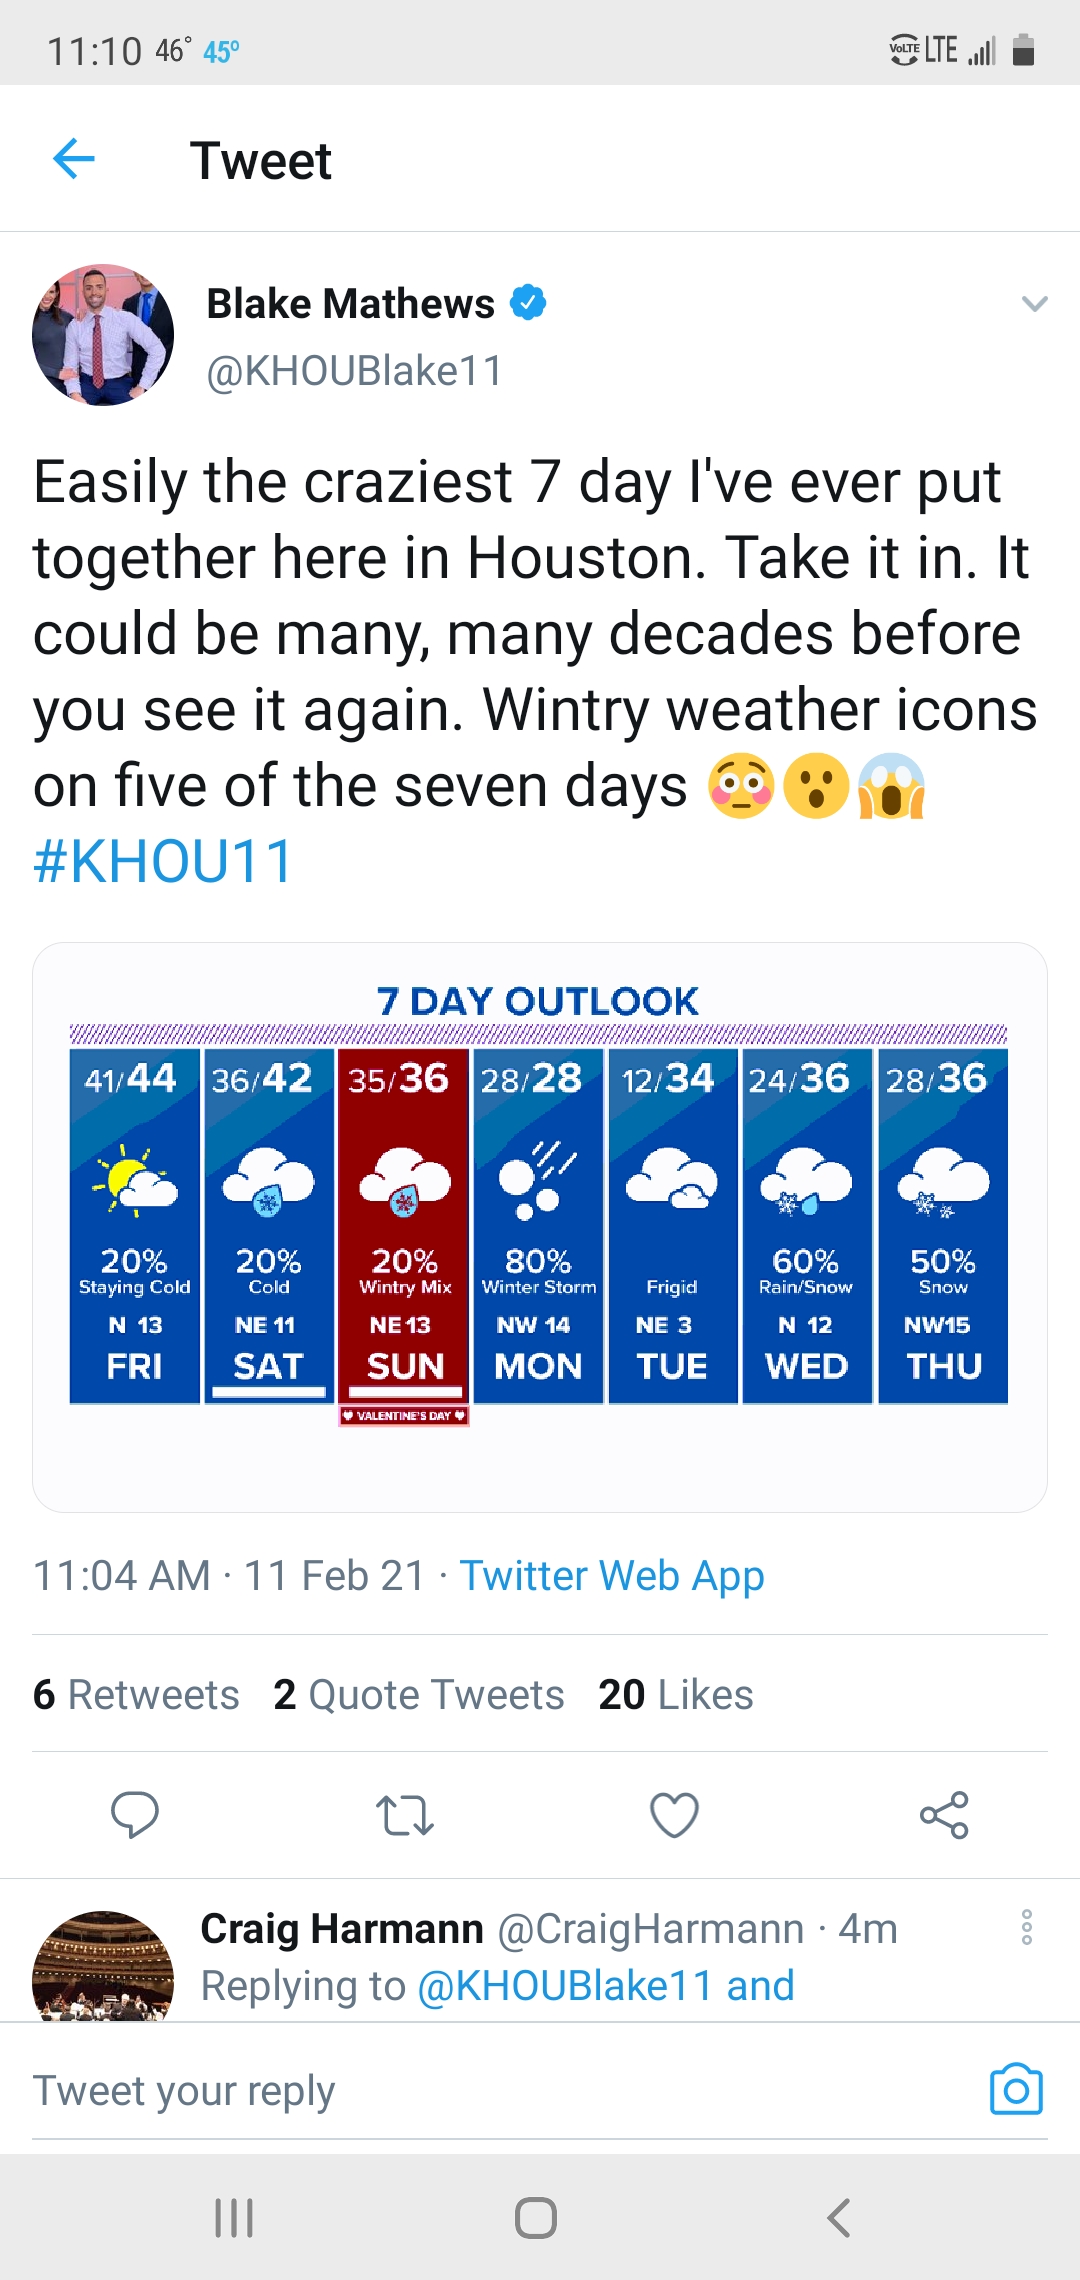Open the @KHOUBlake11 mention in reply
This screenshot has width=1080, height=2280.
pos(564,1986)
